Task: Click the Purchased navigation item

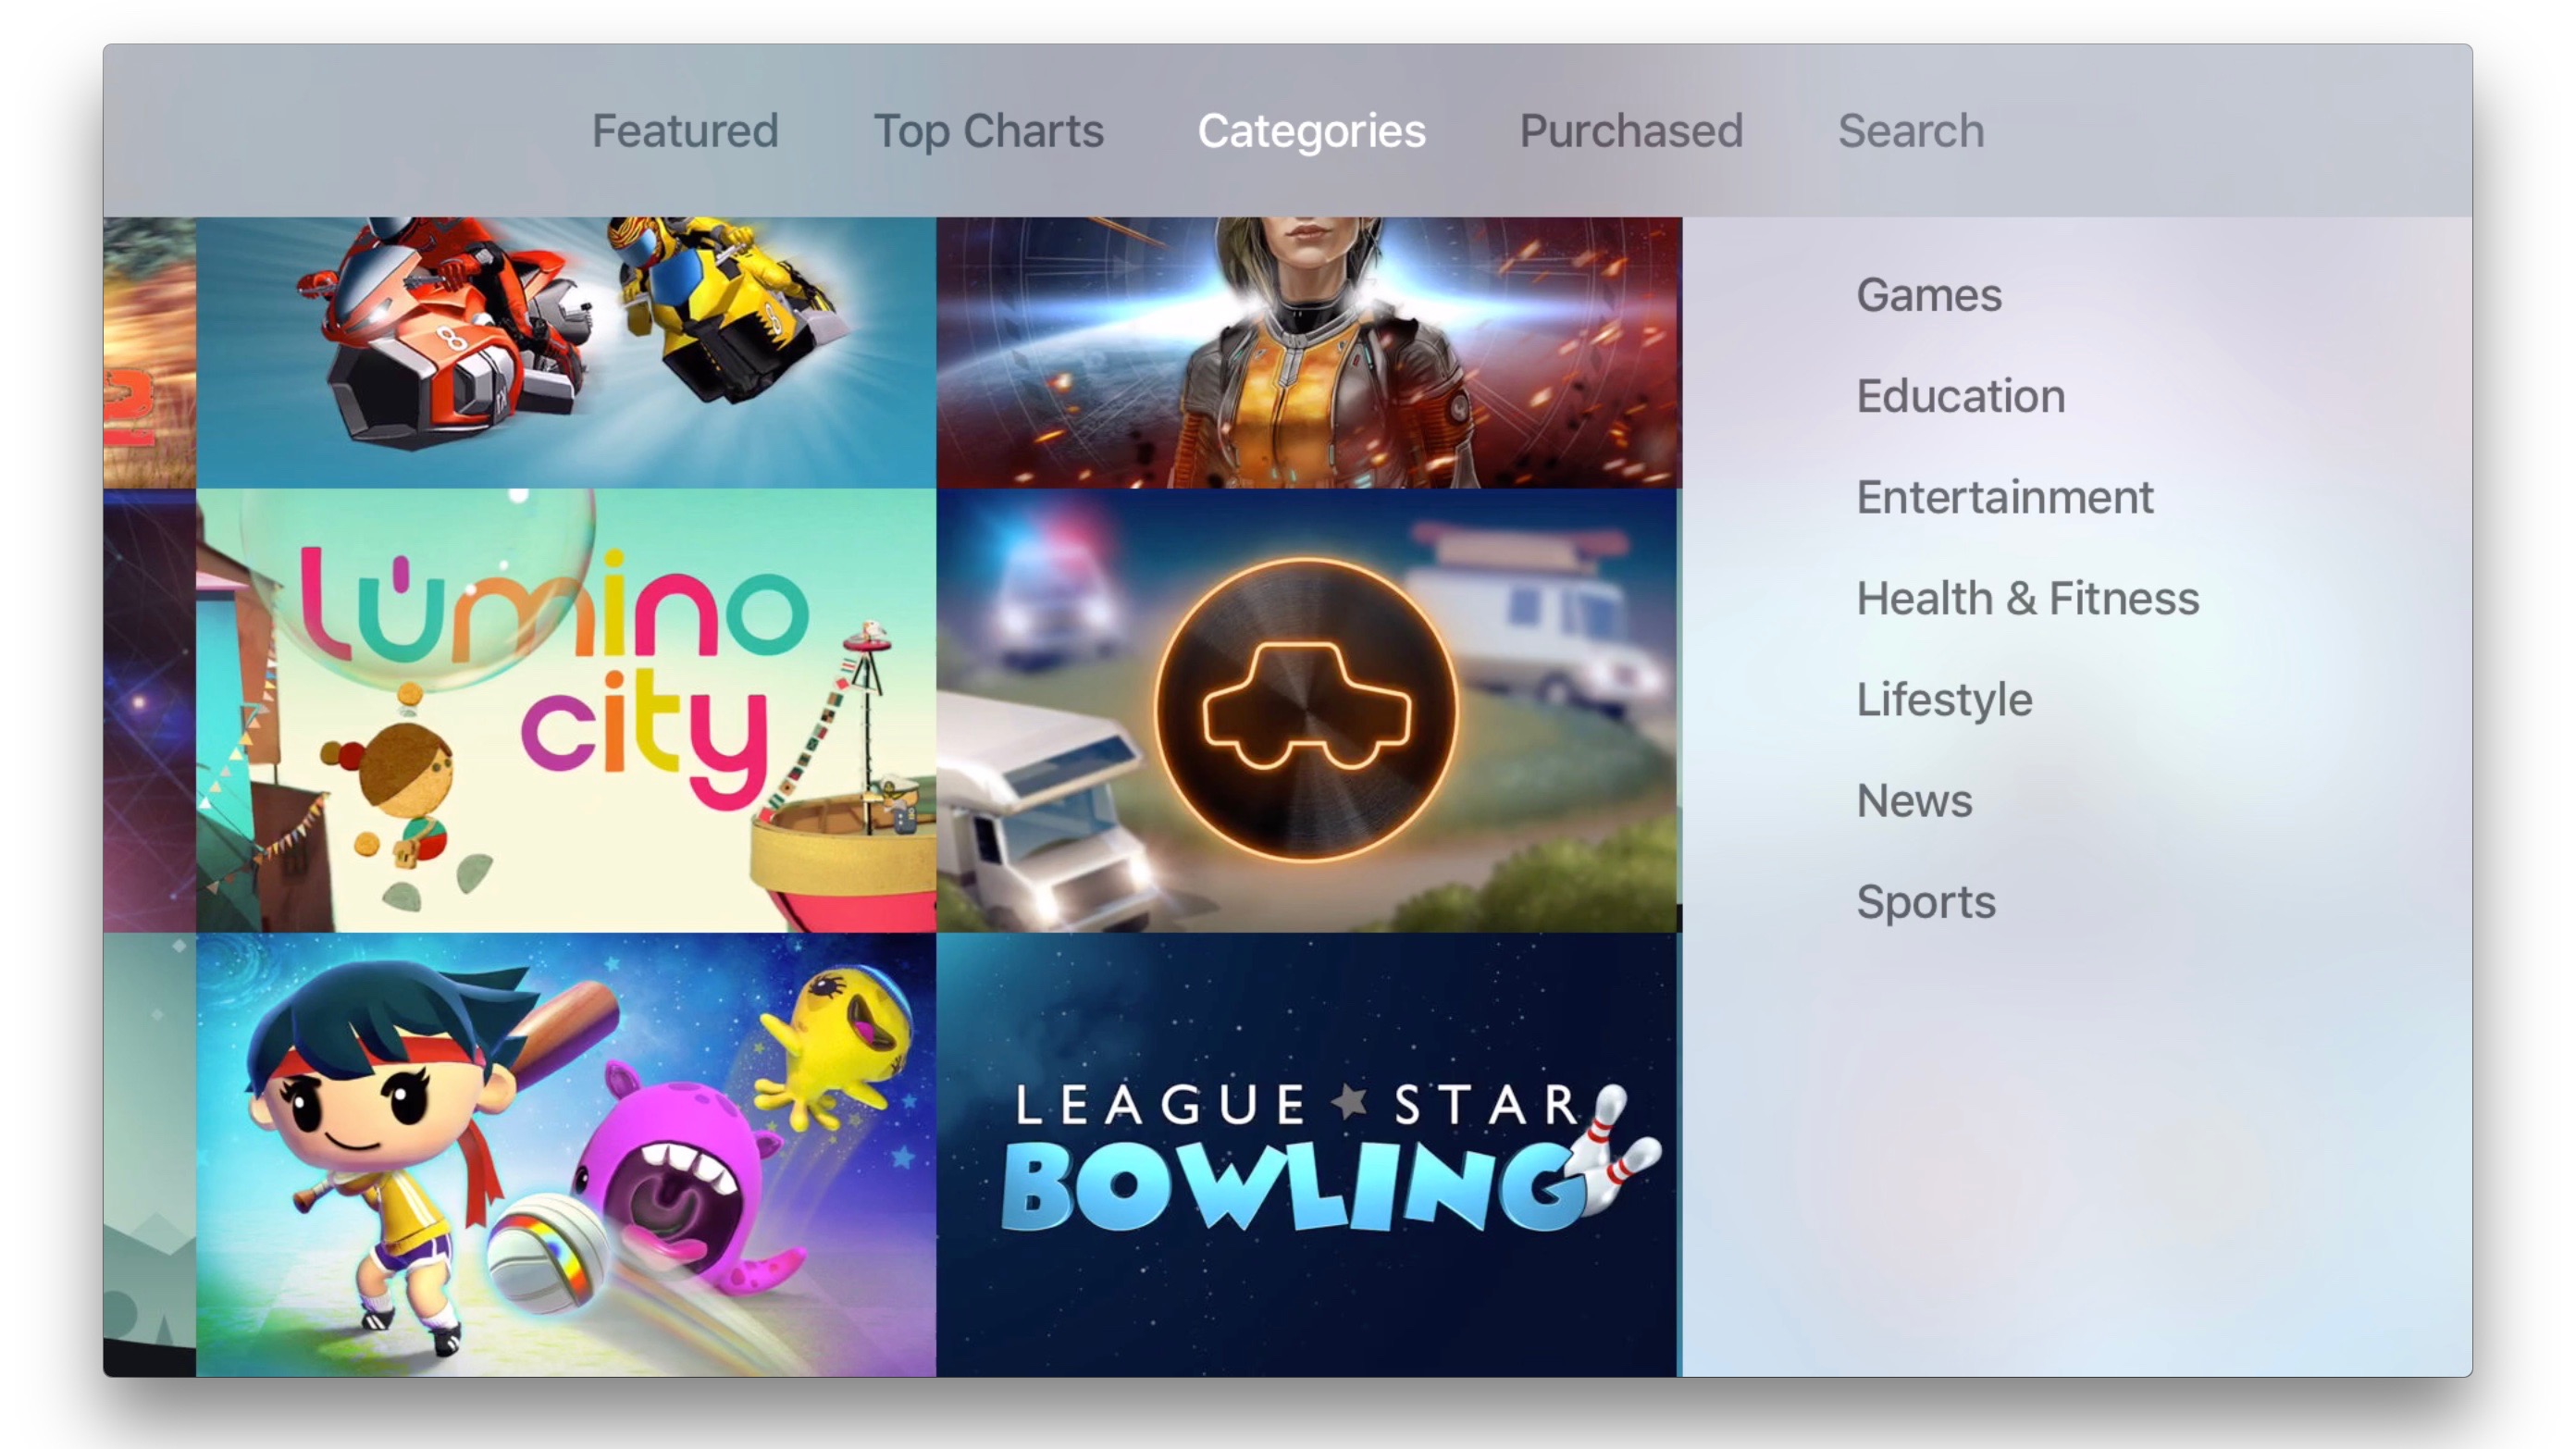Action: (1629, 130)
